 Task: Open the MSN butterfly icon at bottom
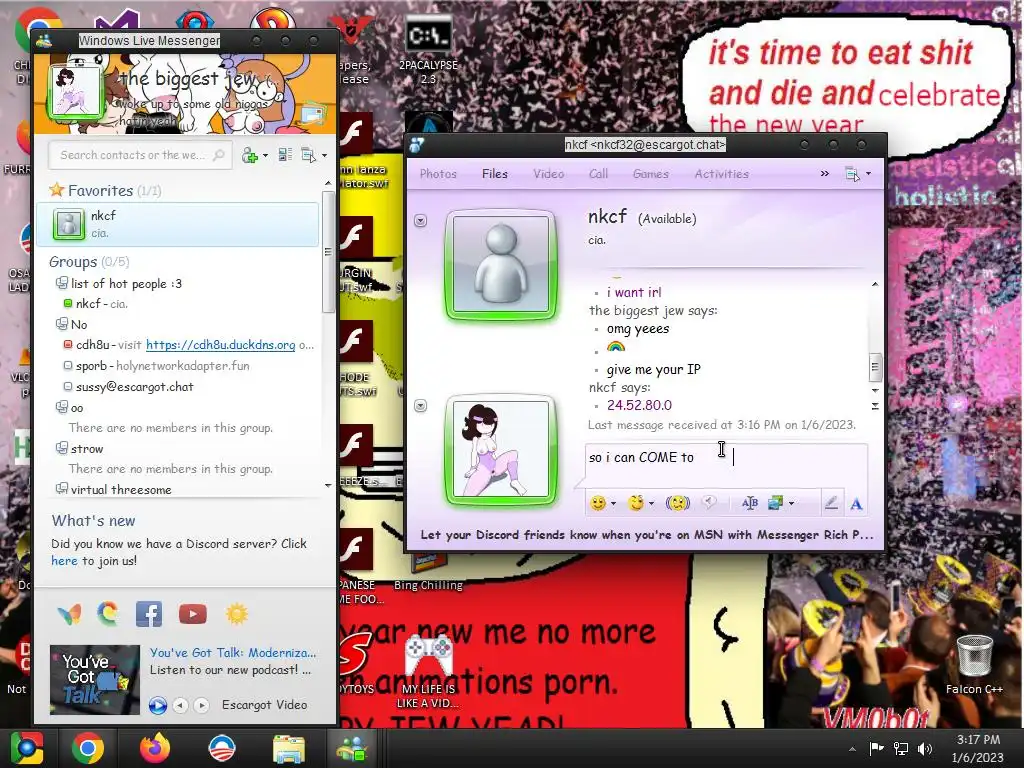pyautogui.click(x=69, y=614)
